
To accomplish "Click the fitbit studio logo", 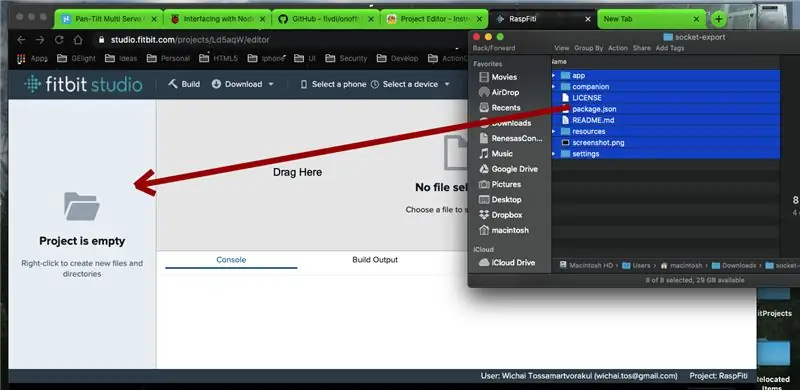I will (x=83, y=84).
